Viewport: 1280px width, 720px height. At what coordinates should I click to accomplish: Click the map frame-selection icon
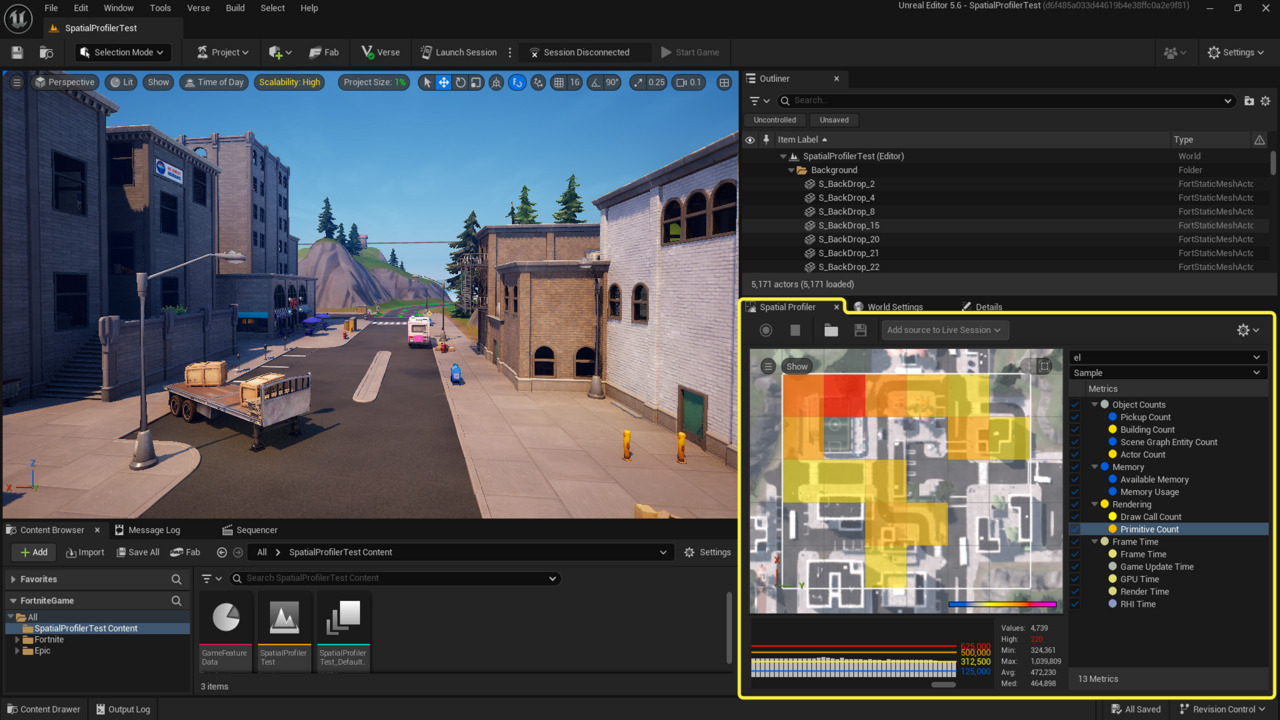1044,366
